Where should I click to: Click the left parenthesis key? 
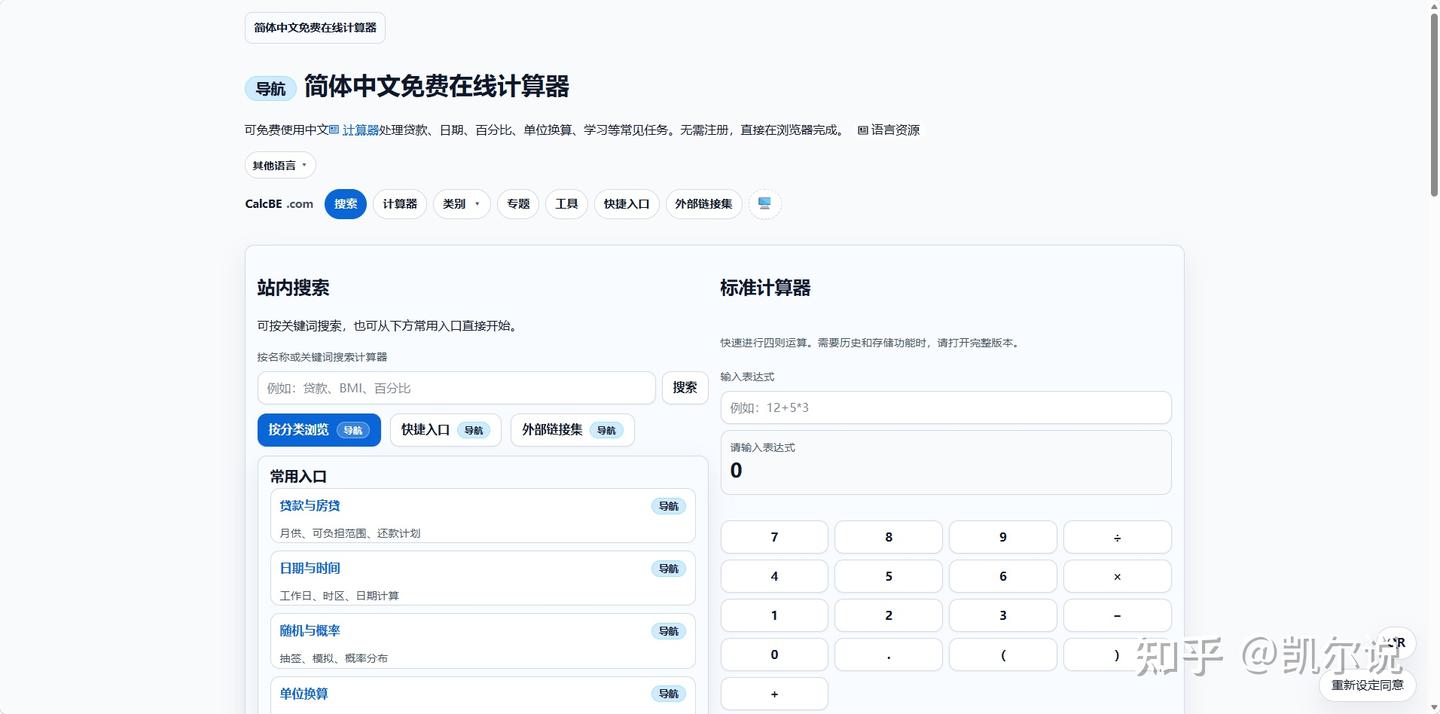point(1003,655)
